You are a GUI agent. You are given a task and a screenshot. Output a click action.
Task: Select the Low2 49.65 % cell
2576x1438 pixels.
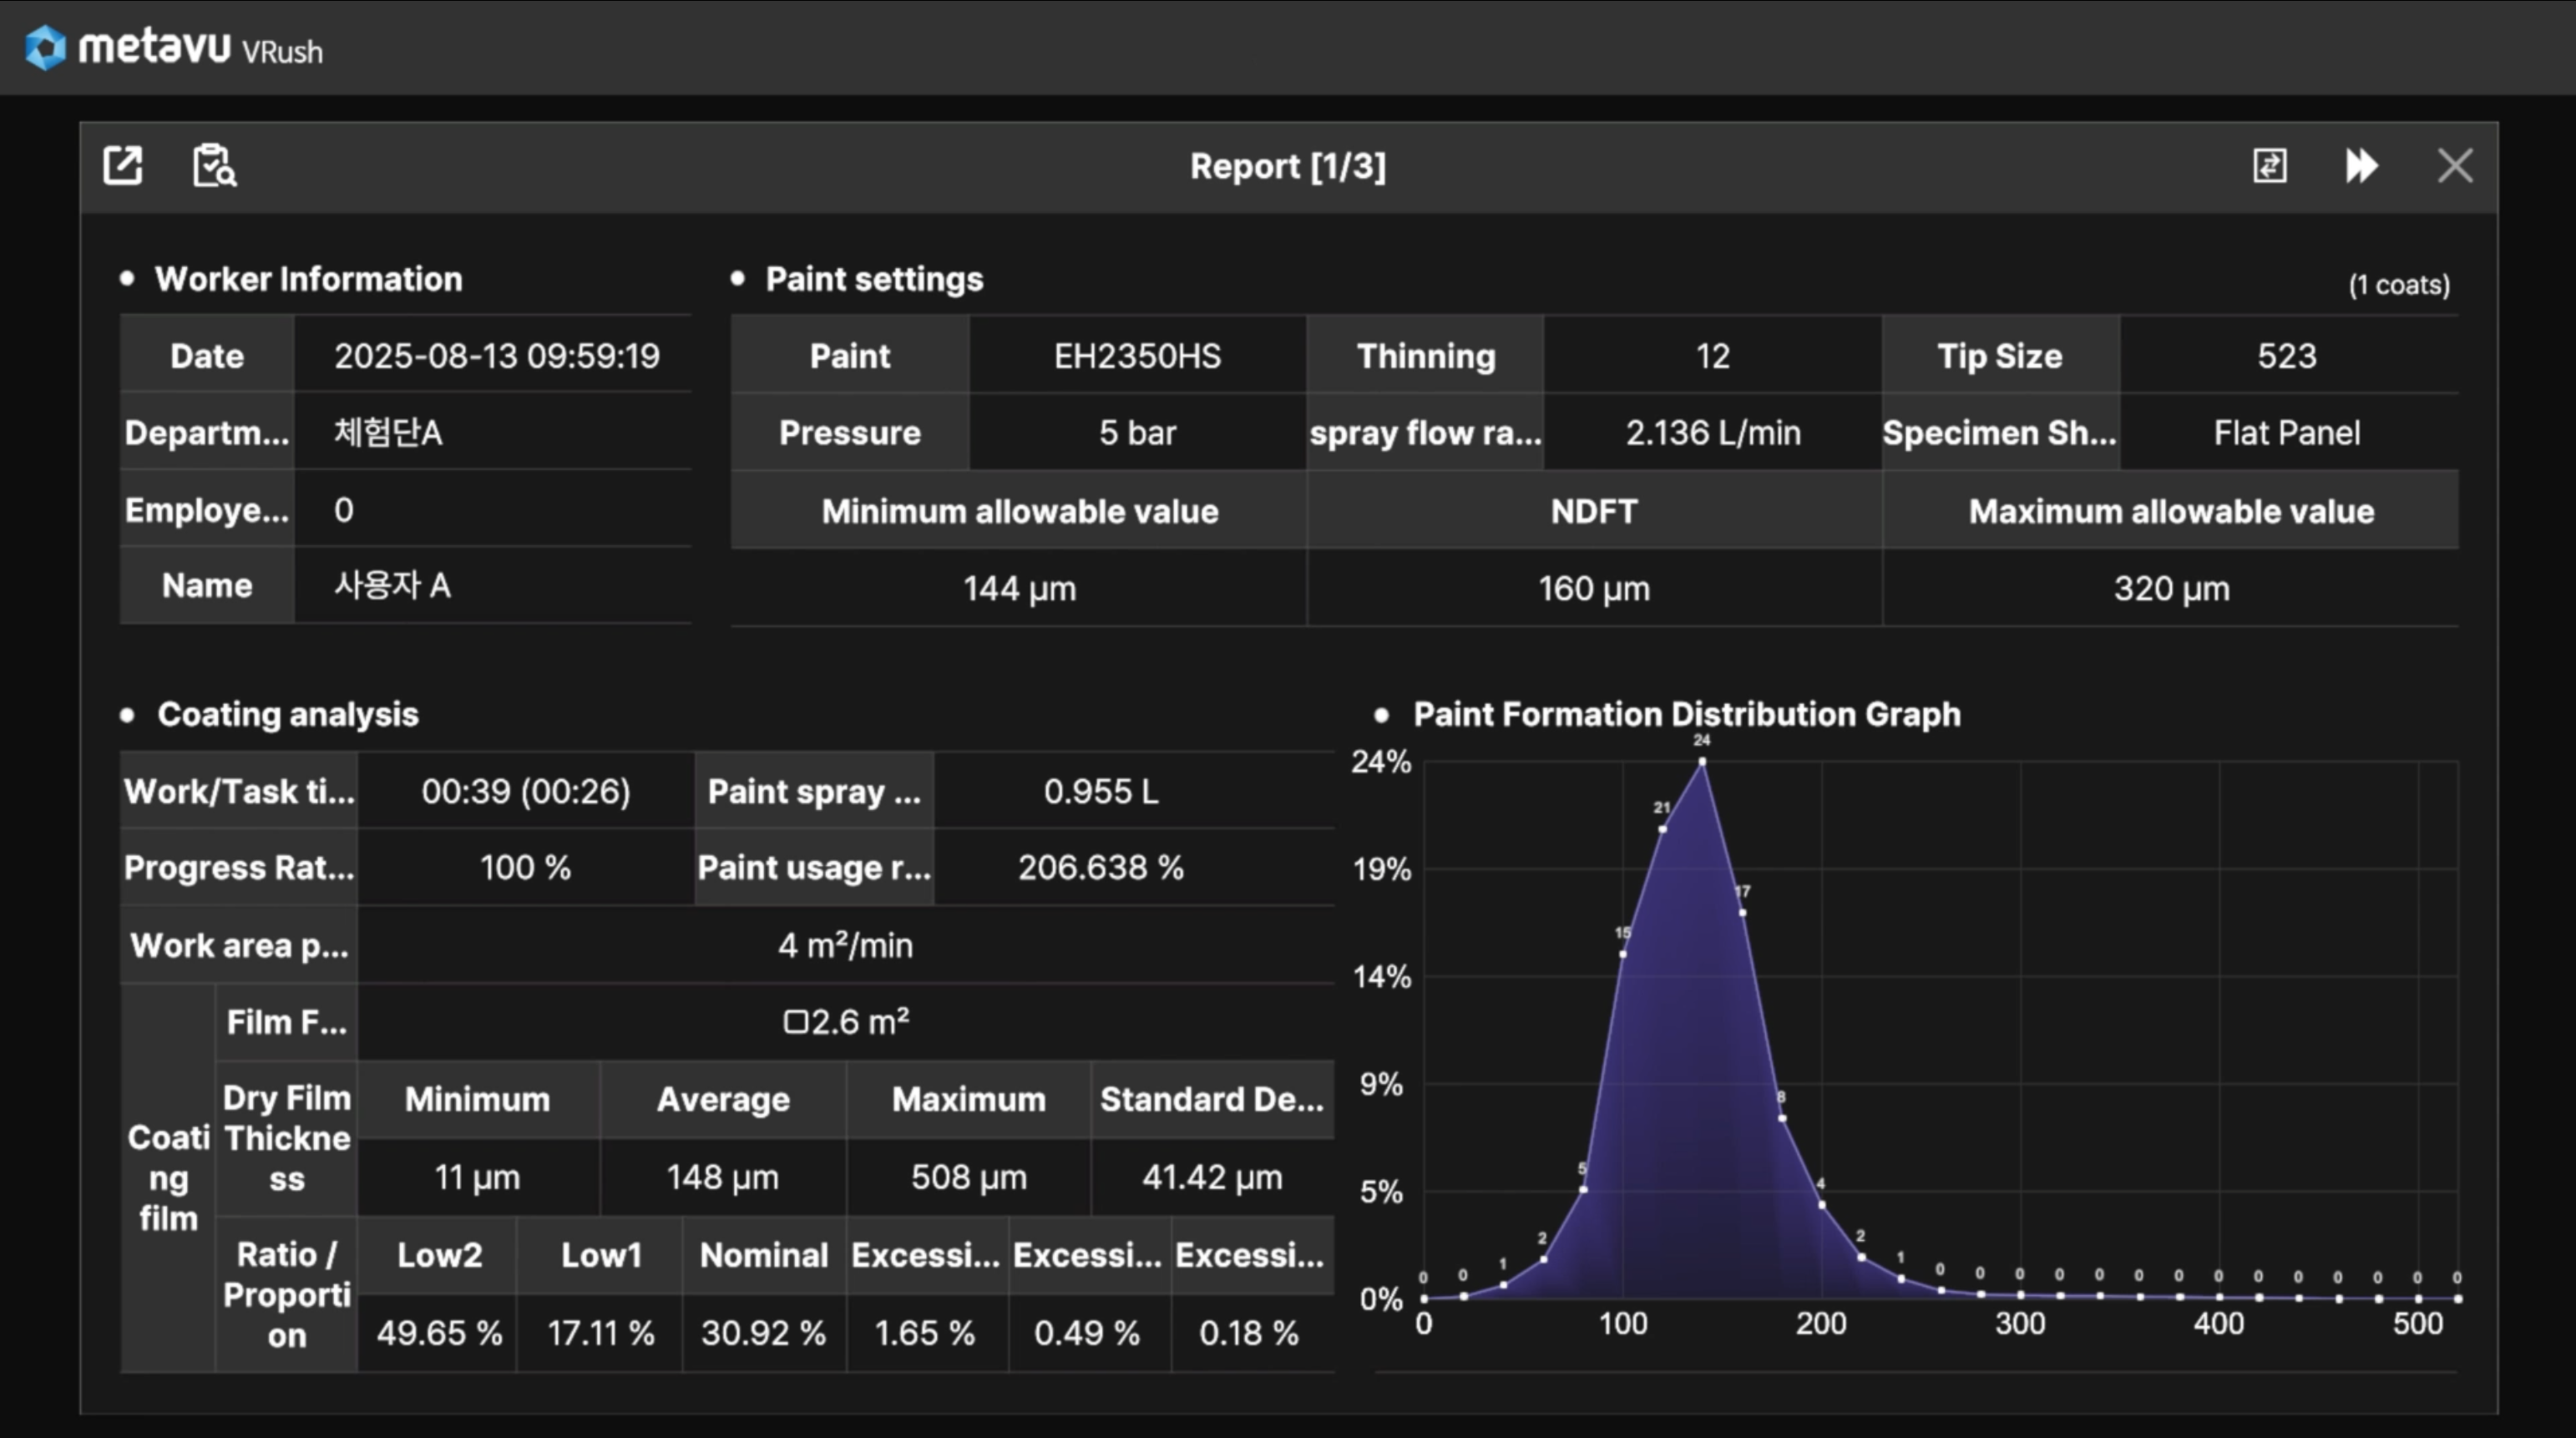pyautogui.click(x=439, y=1333)
